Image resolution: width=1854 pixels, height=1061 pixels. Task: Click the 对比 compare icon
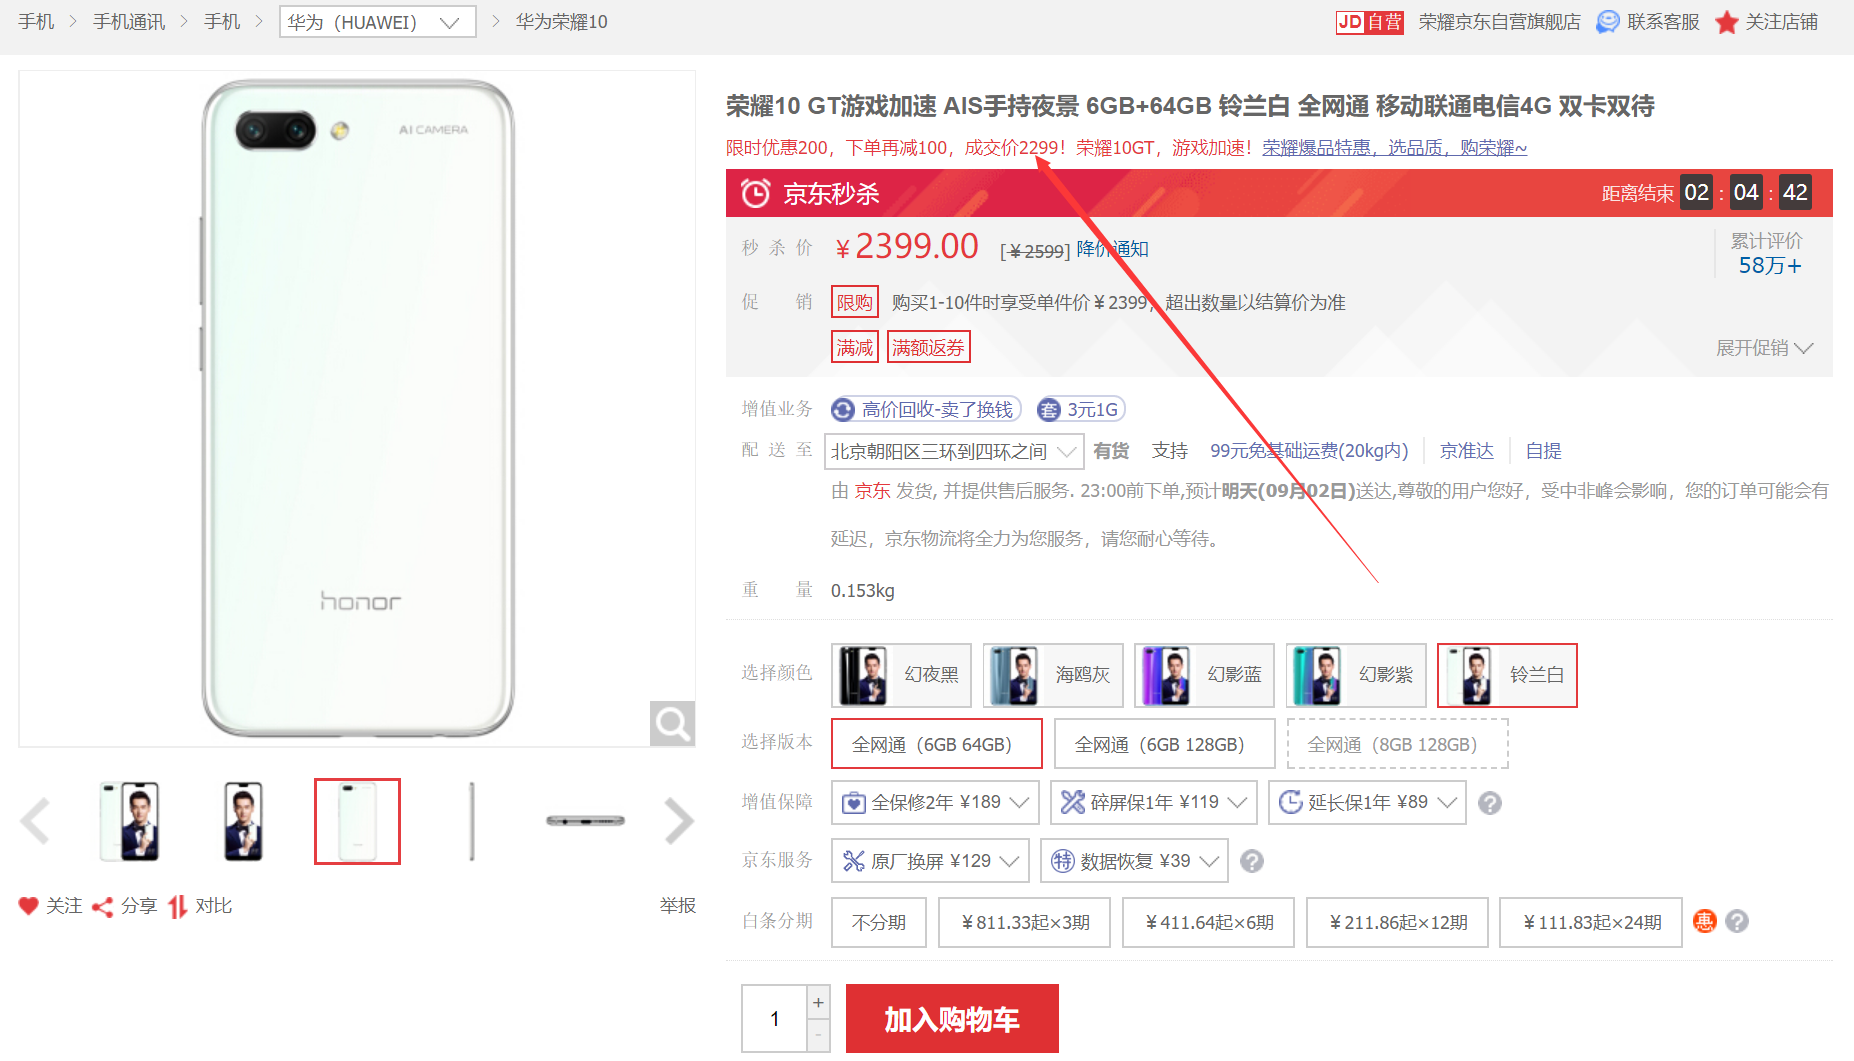point(178,907)
